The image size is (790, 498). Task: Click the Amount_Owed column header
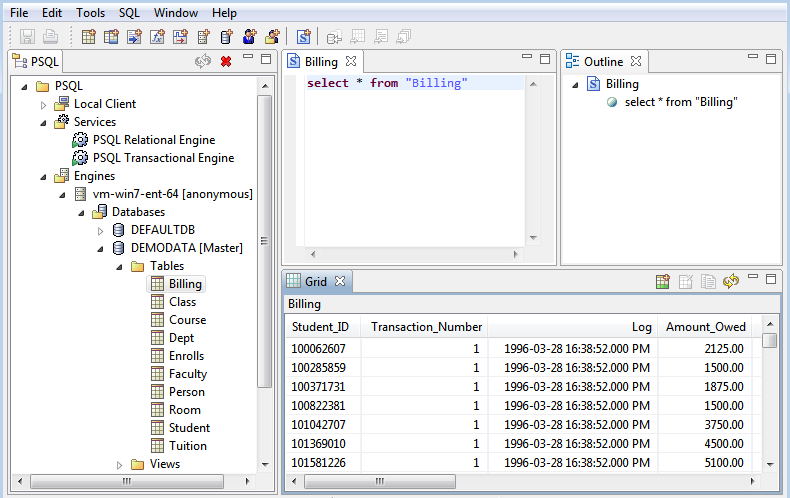coord(705,327)
